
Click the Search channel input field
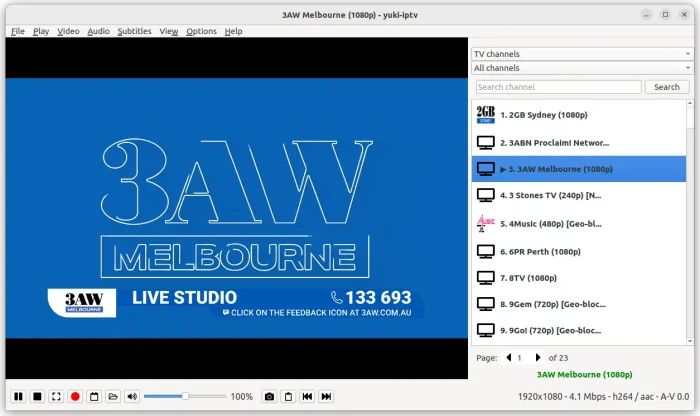(558, 87)
